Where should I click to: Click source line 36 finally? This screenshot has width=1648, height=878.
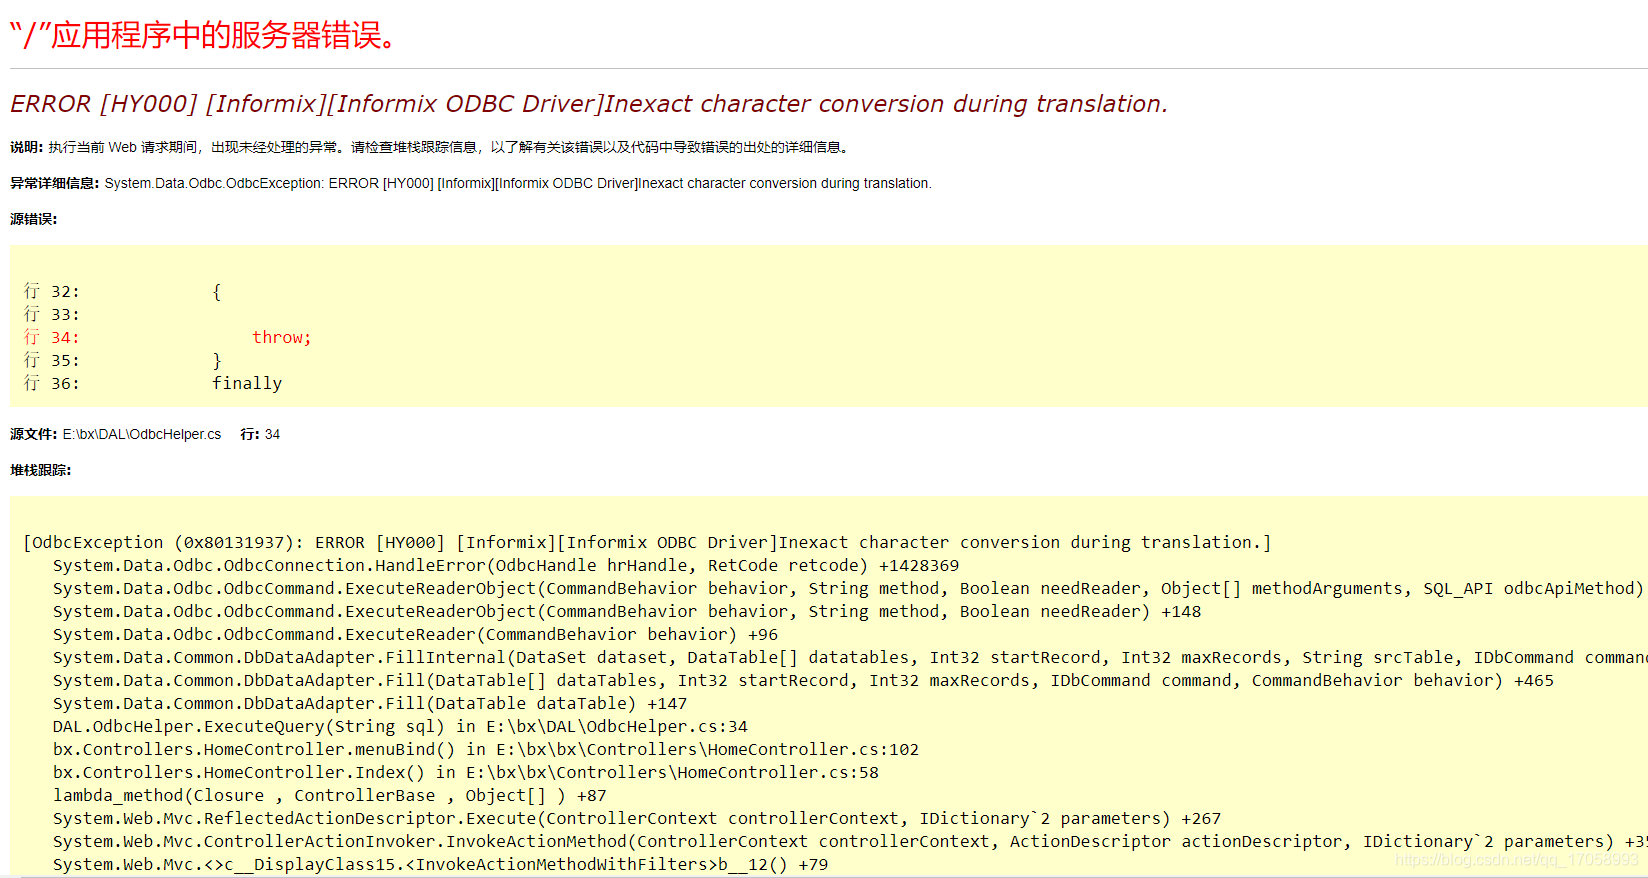[152, 384]
